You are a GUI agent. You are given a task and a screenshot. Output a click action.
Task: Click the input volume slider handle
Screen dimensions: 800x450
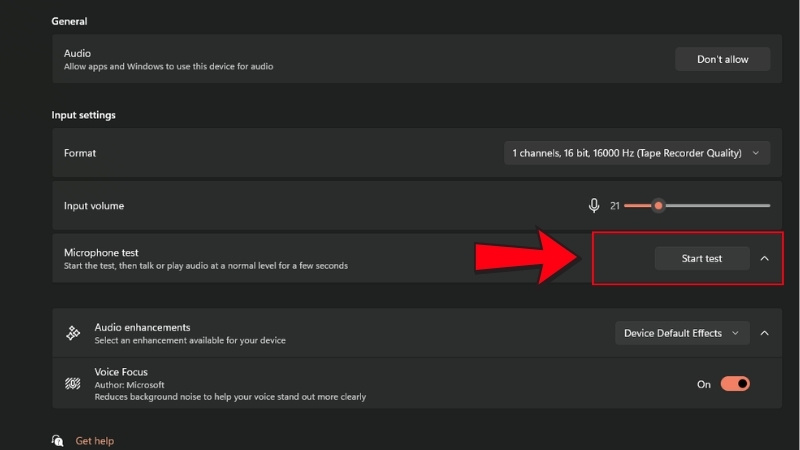[658, 206]
